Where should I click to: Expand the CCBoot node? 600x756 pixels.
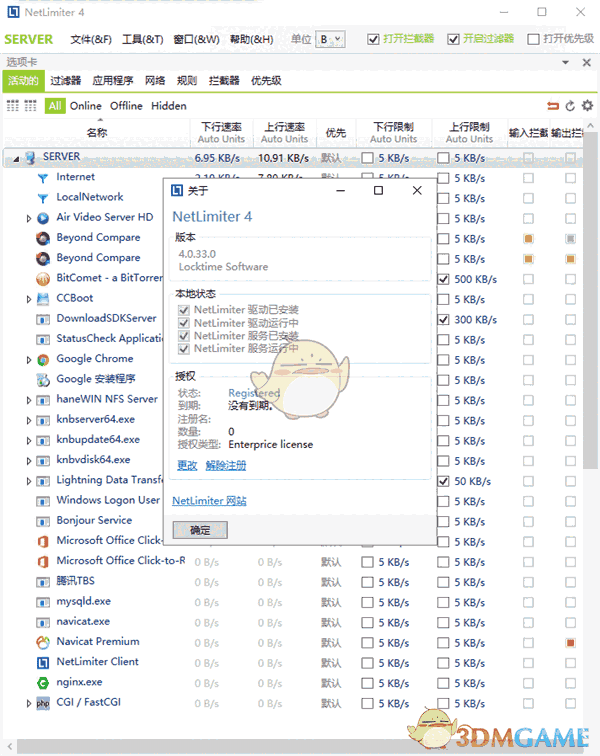[28, 299]
